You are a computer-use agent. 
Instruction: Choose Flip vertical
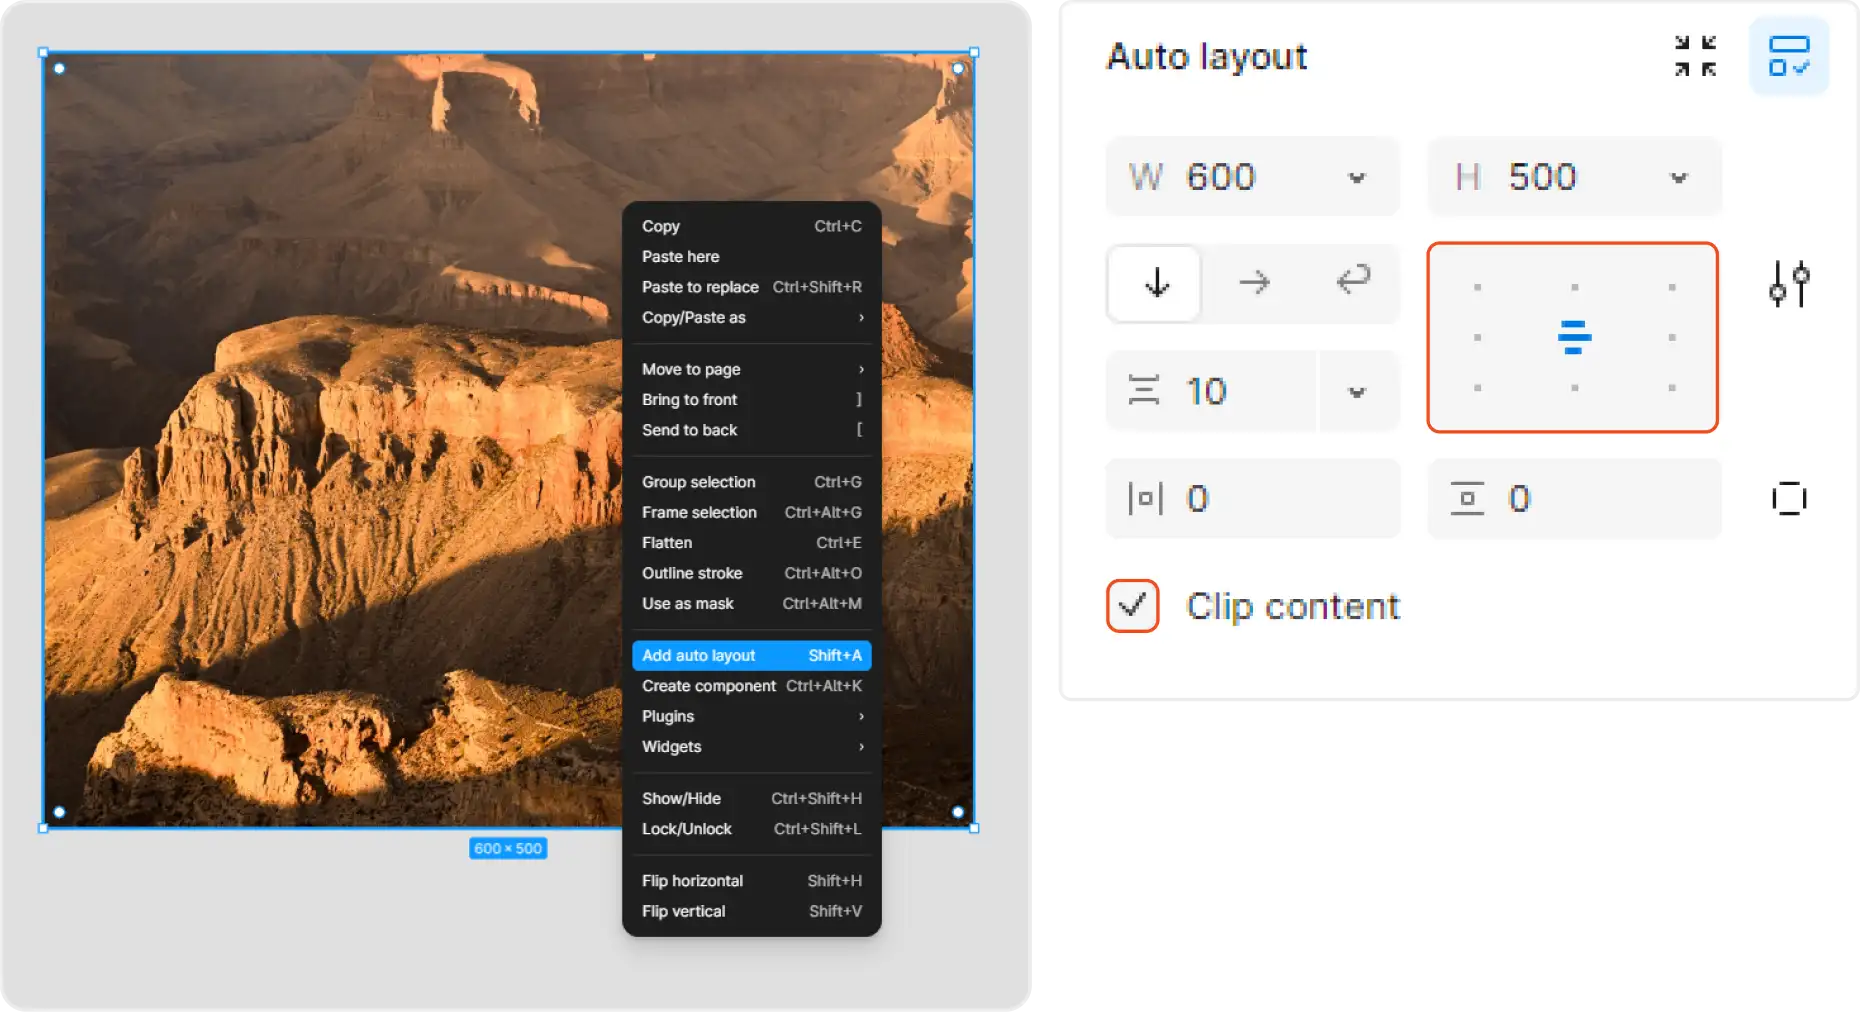click(752, 912)
